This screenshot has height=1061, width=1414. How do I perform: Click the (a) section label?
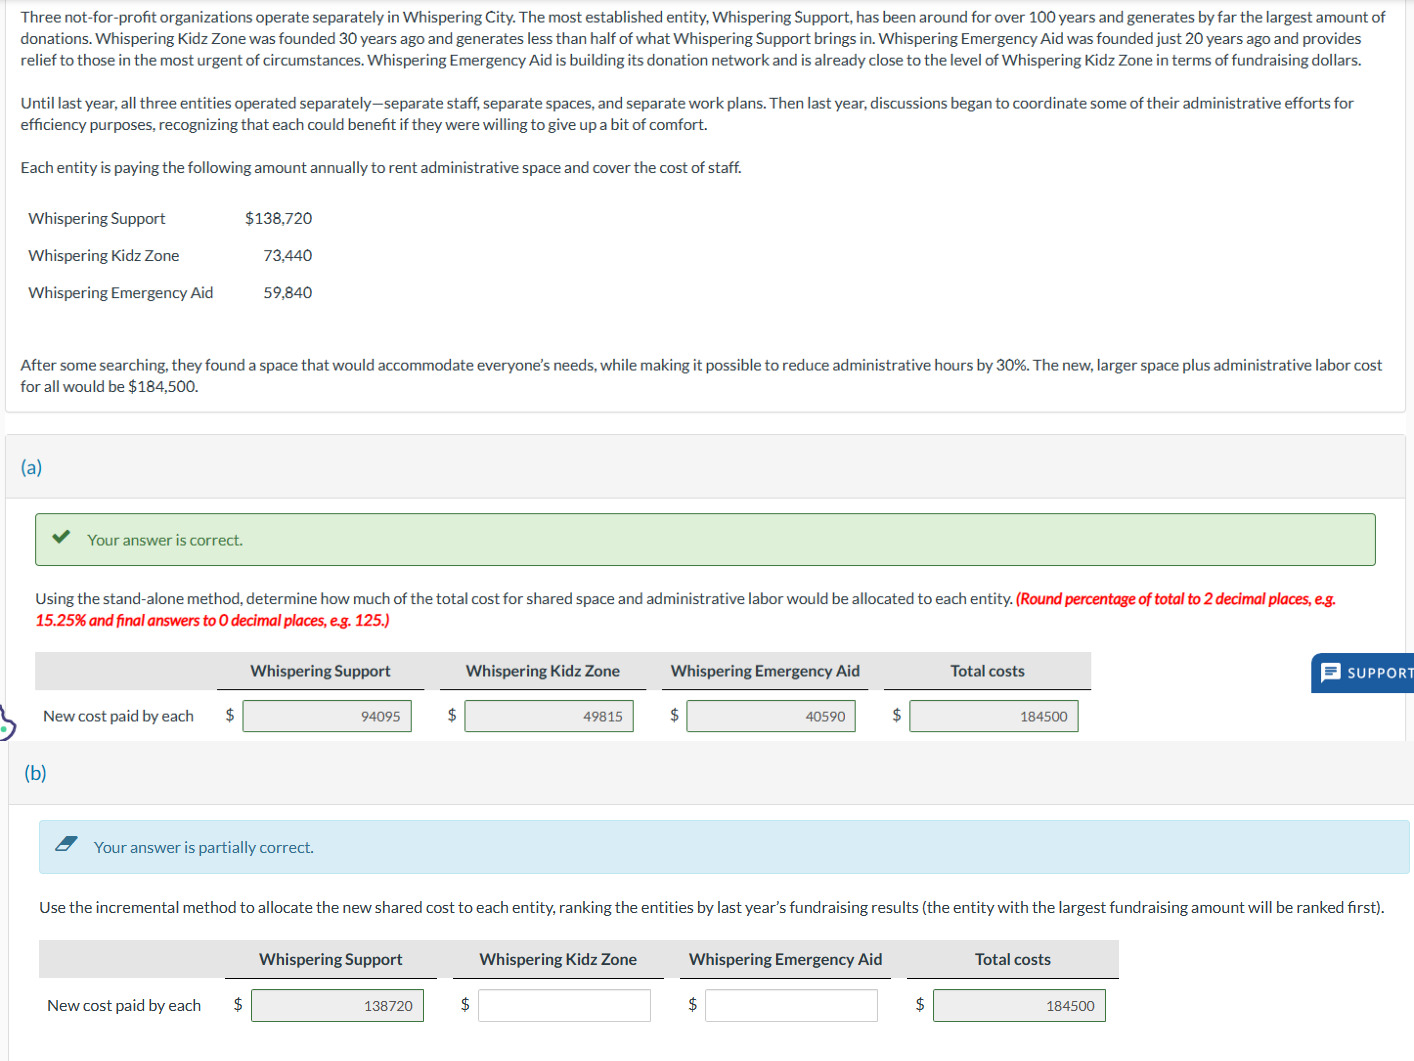(31, 467)
